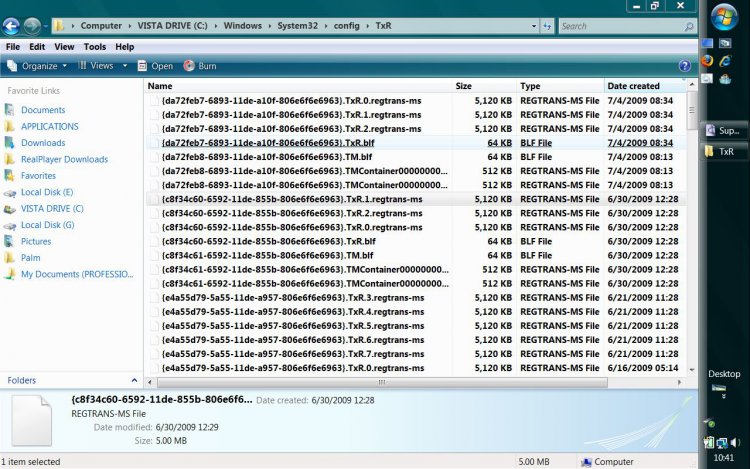Image resolution: width=750 pixels, height=469 pixels.
Task: Click the Show Desktop quick launch icon
Action: click(x=707, y=43)
